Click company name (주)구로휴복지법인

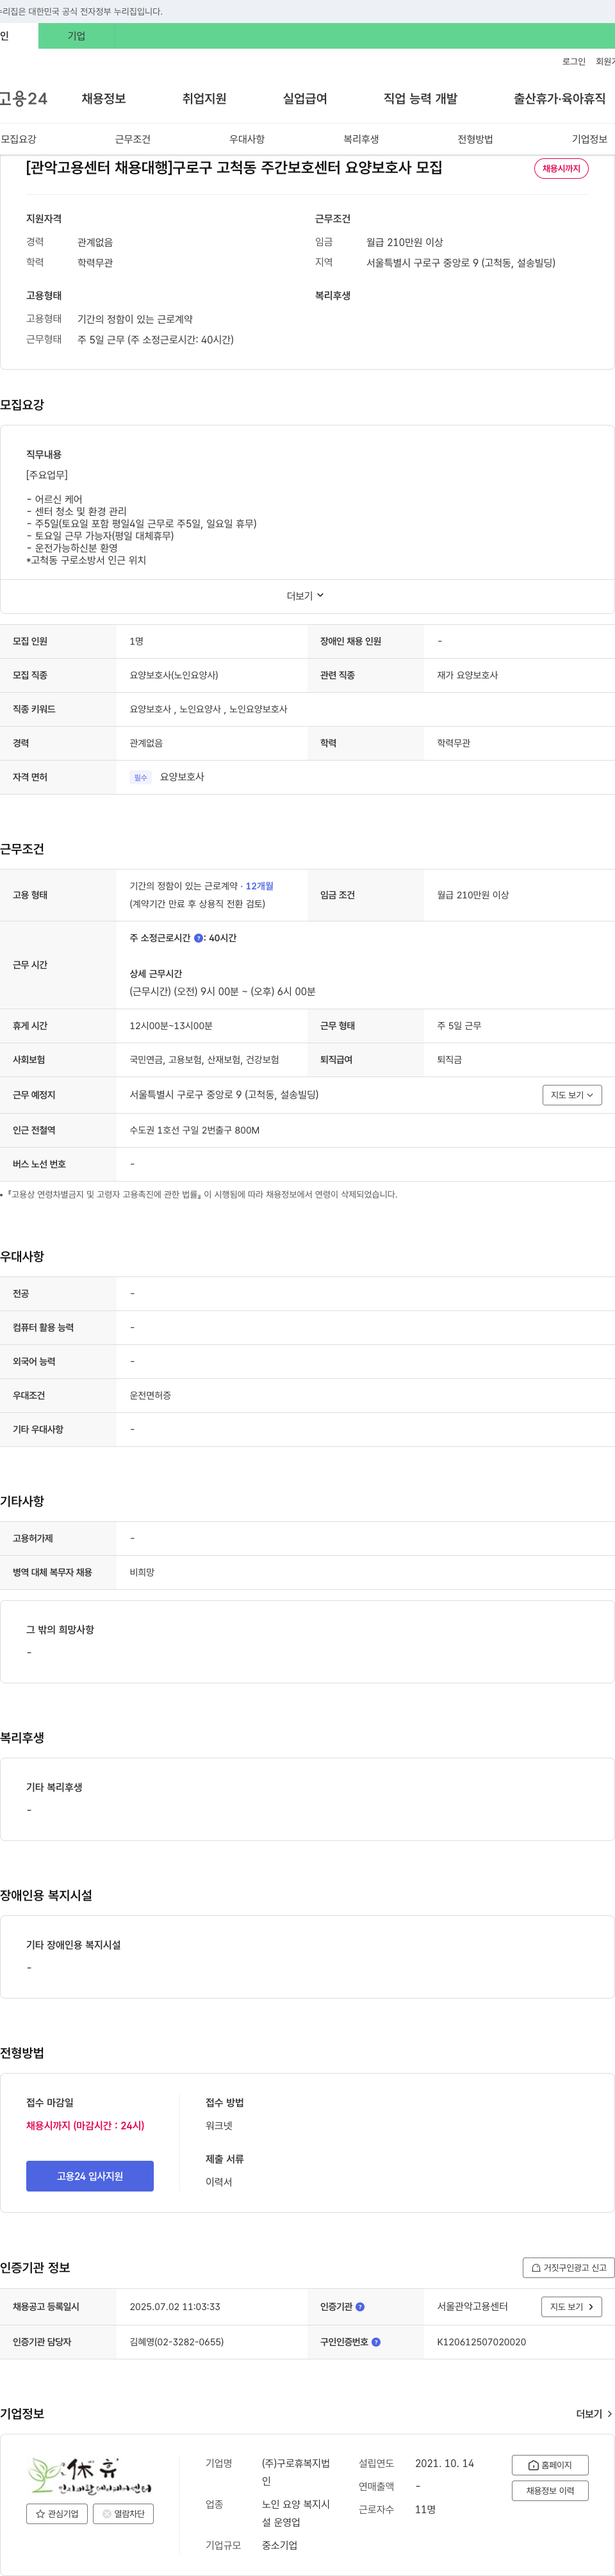click(x=296, y=2472)
